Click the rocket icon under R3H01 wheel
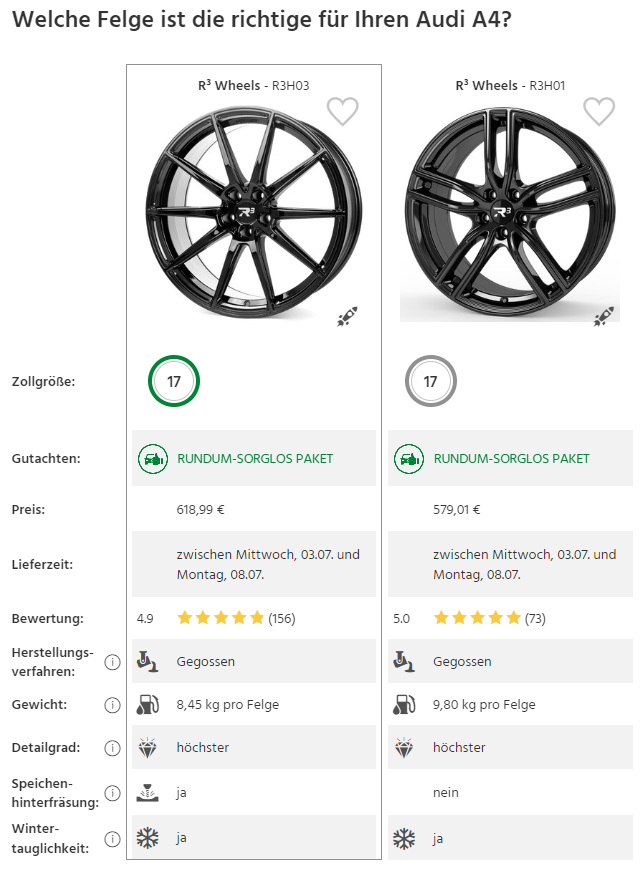641x871 pixels. pos(603,317)
